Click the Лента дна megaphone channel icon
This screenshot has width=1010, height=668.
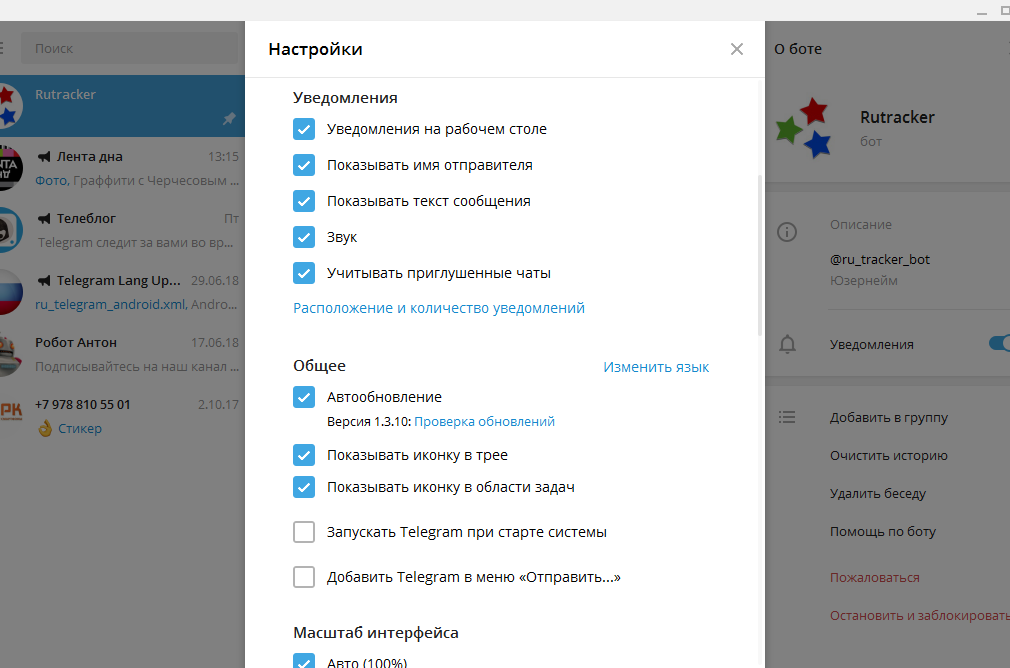[44, 157]
